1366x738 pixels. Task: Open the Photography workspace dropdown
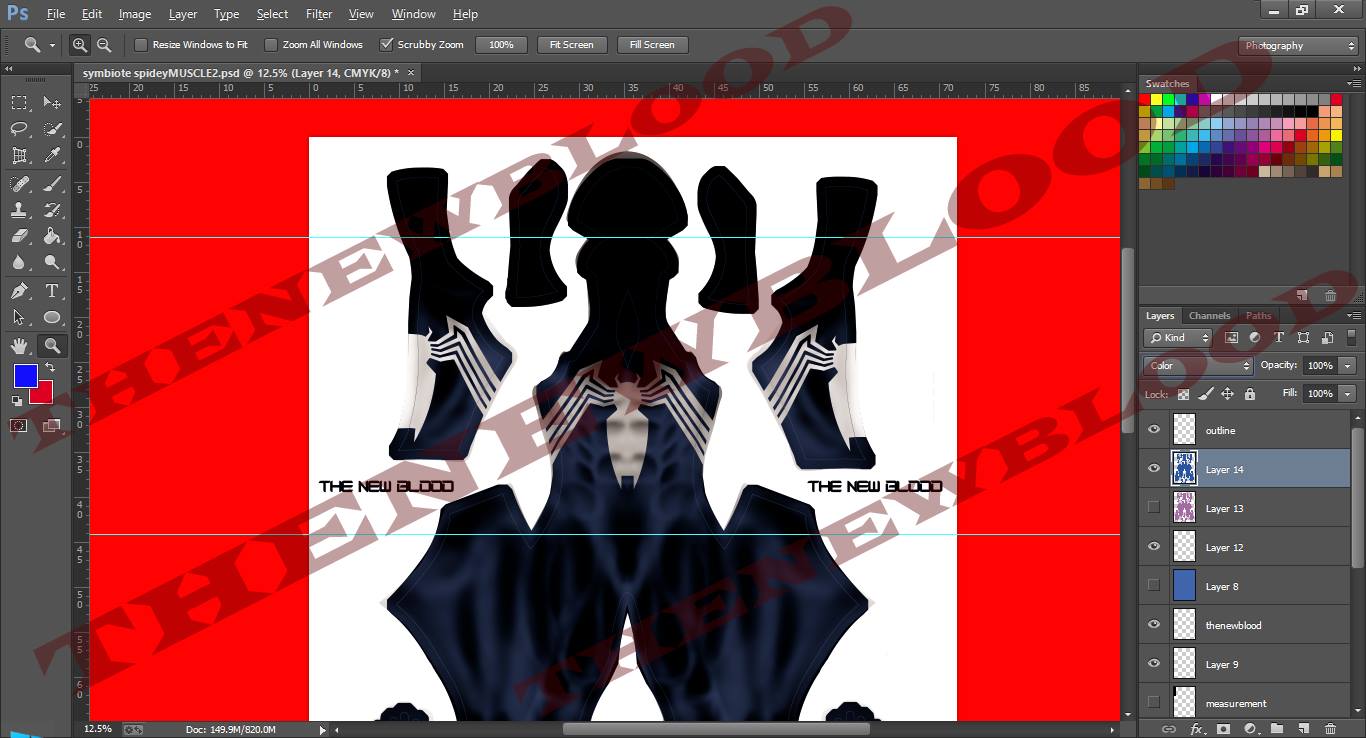1298,46
